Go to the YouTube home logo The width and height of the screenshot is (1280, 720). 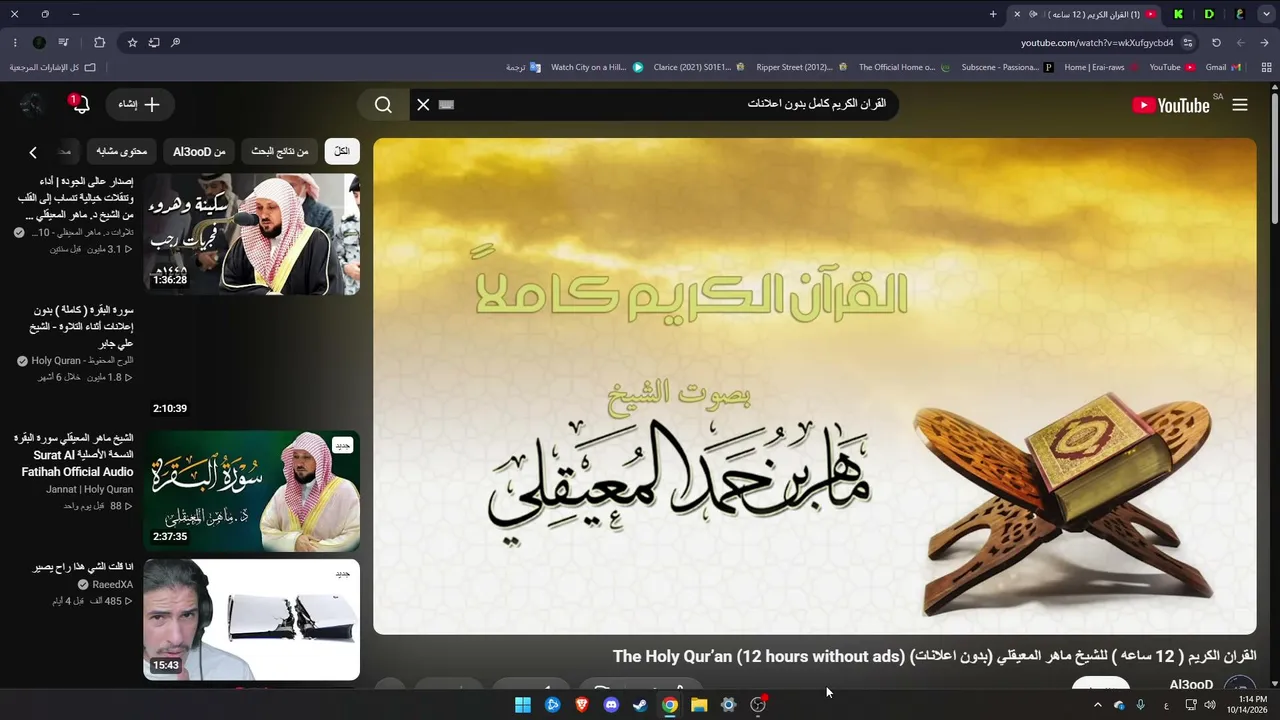[x=1171, y=105]
